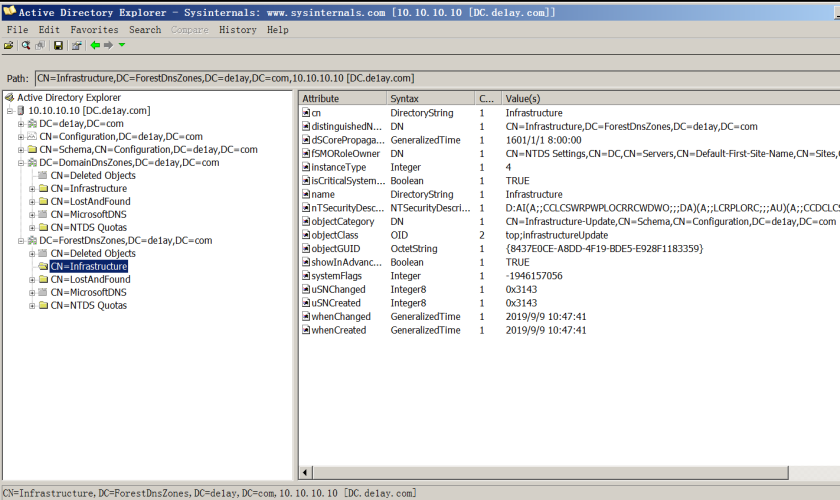Screen dimensions: 840x500
Task: Click the showInAdvanc... attribute name
Action: tap(346, 262)
